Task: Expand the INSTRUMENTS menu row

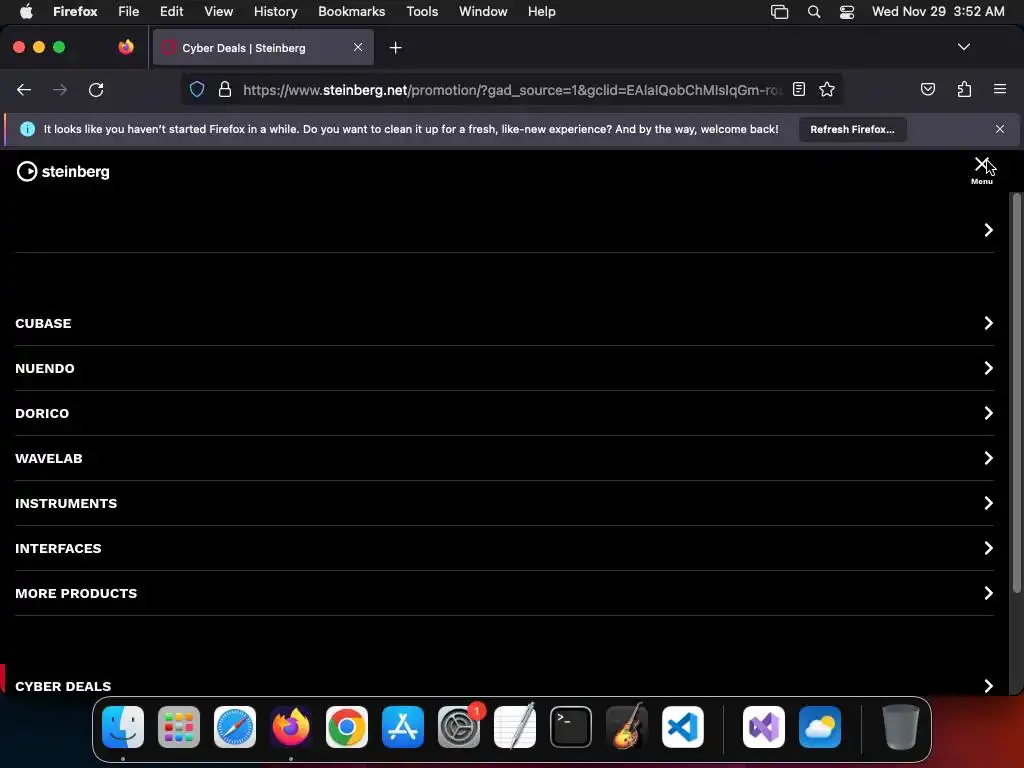Action: pos(504,504)
